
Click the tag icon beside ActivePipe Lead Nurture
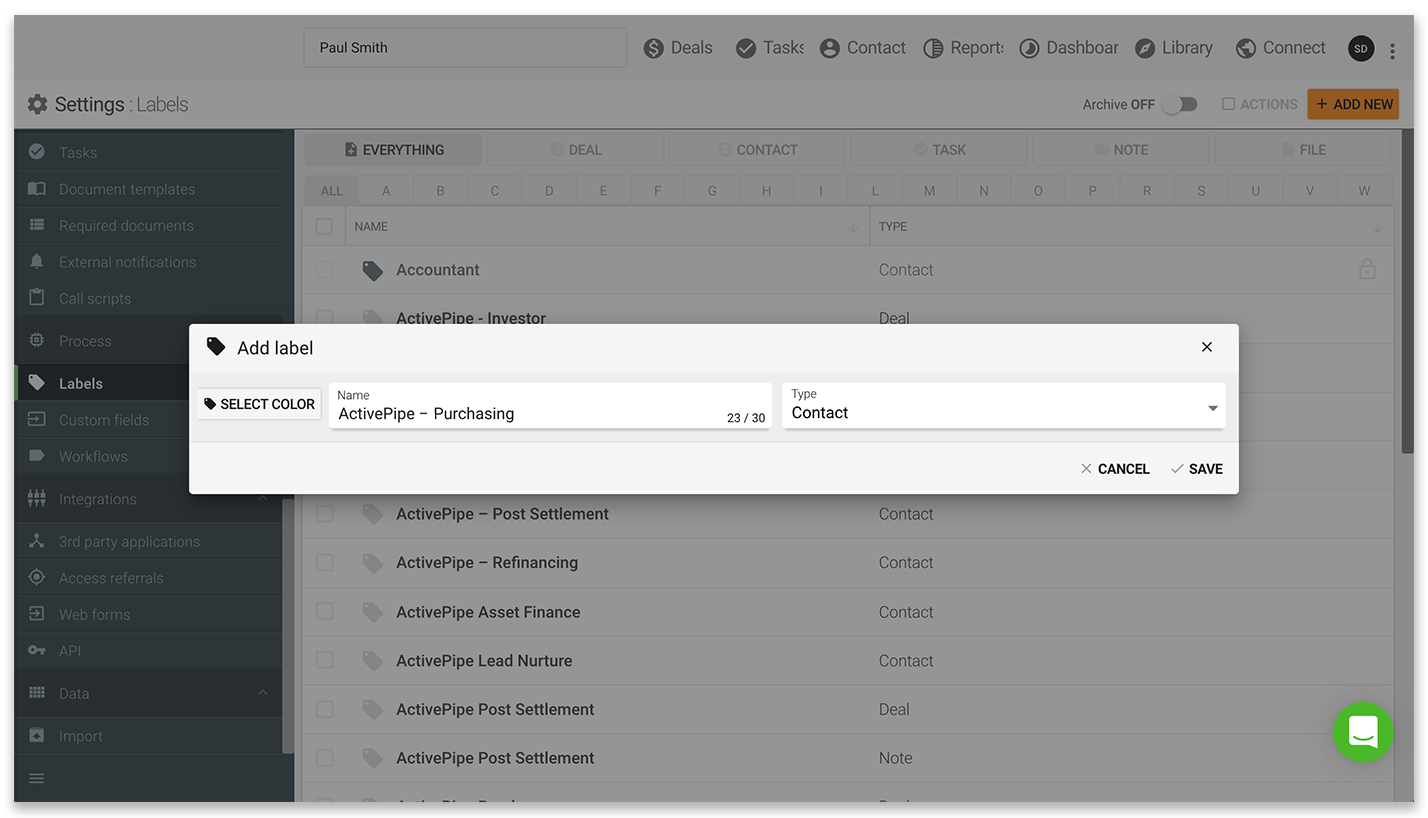point(373,661)
